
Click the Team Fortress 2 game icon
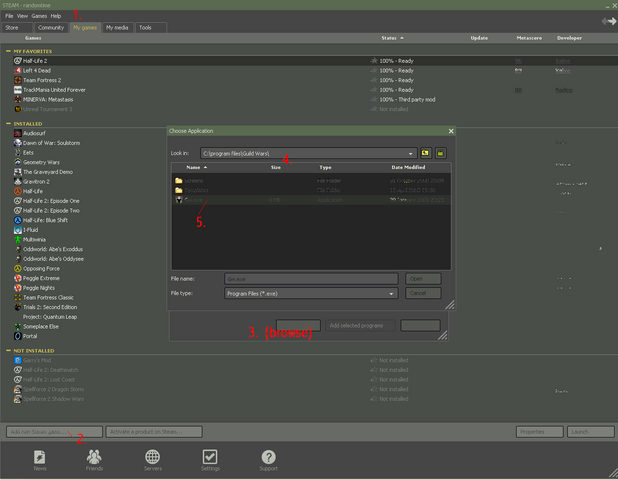pos(18,80)
